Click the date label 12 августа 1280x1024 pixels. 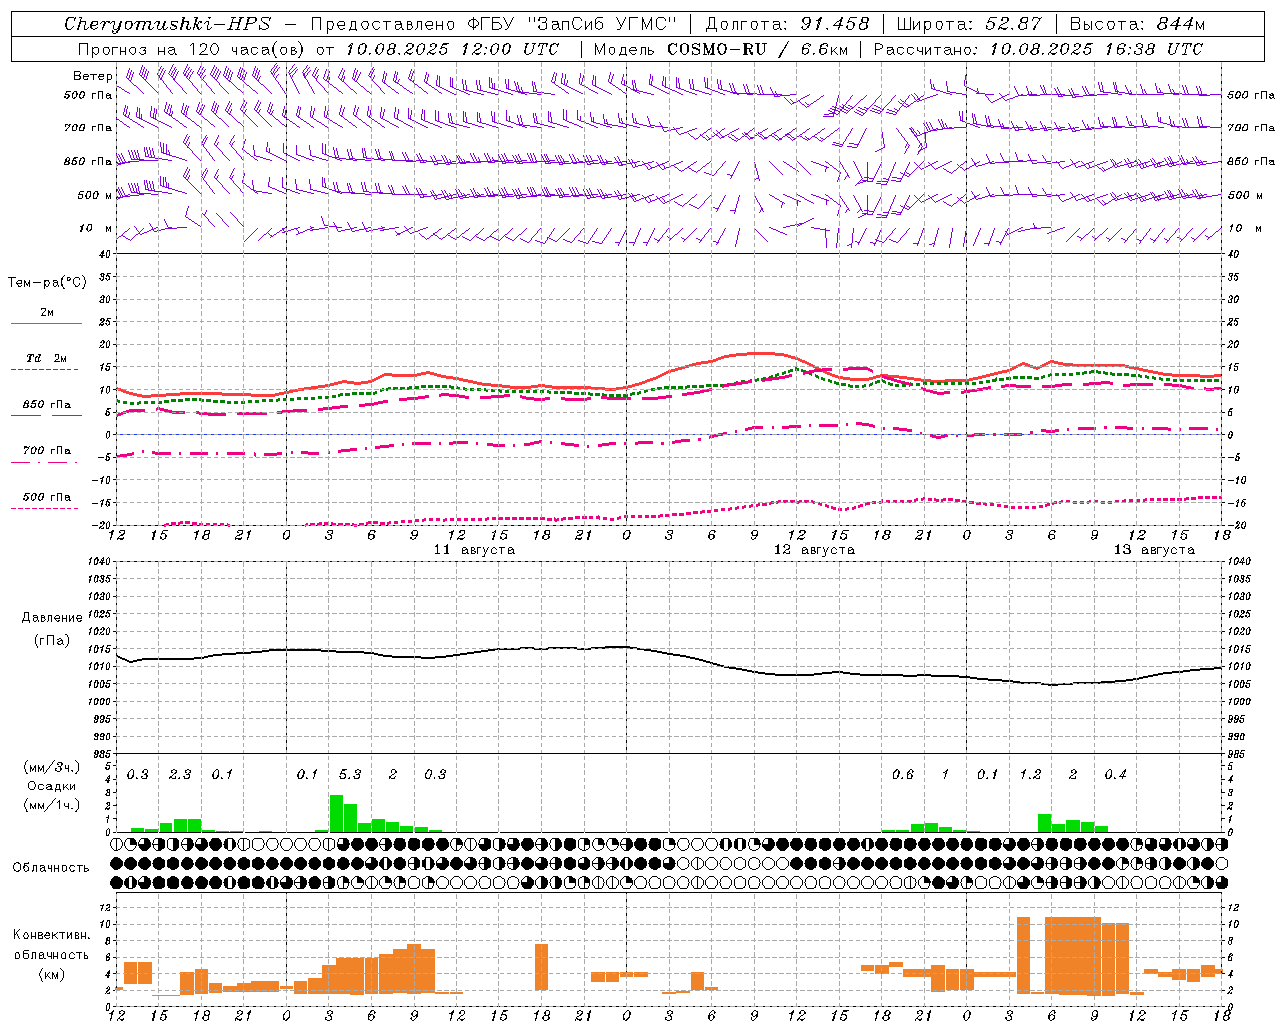[x=814, y=550]
